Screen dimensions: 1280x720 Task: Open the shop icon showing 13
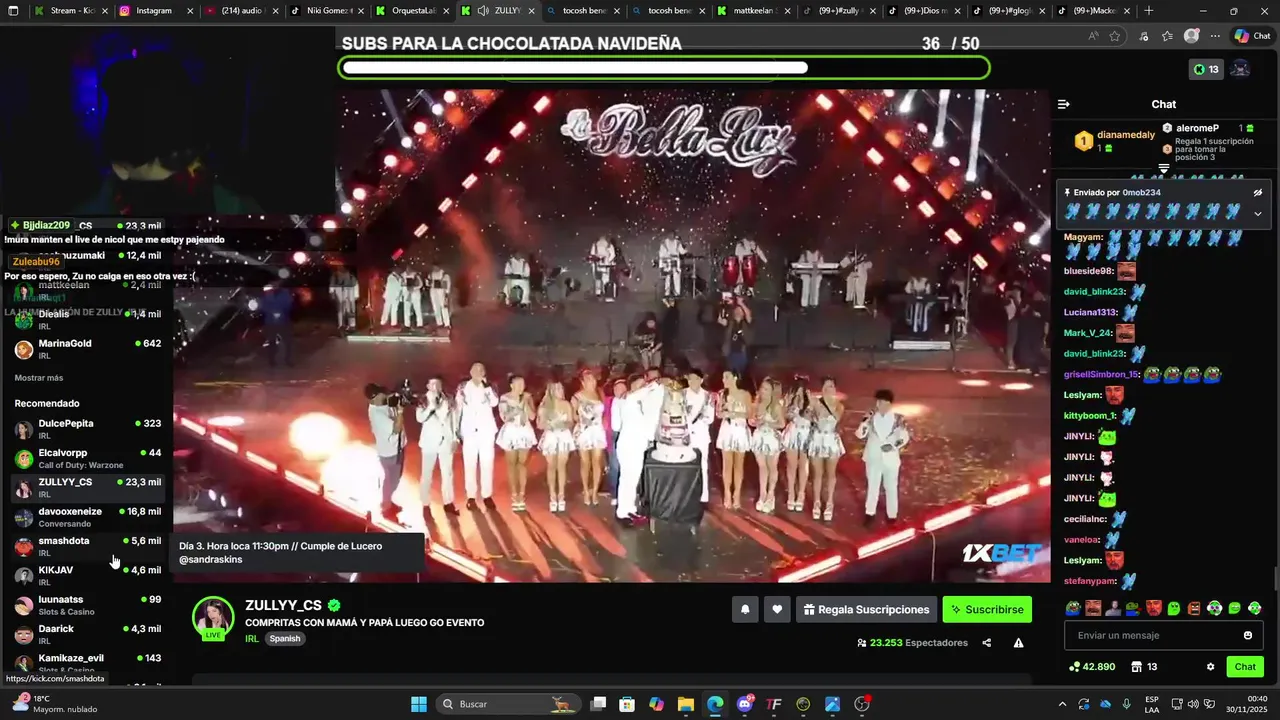click(1144, 667)
